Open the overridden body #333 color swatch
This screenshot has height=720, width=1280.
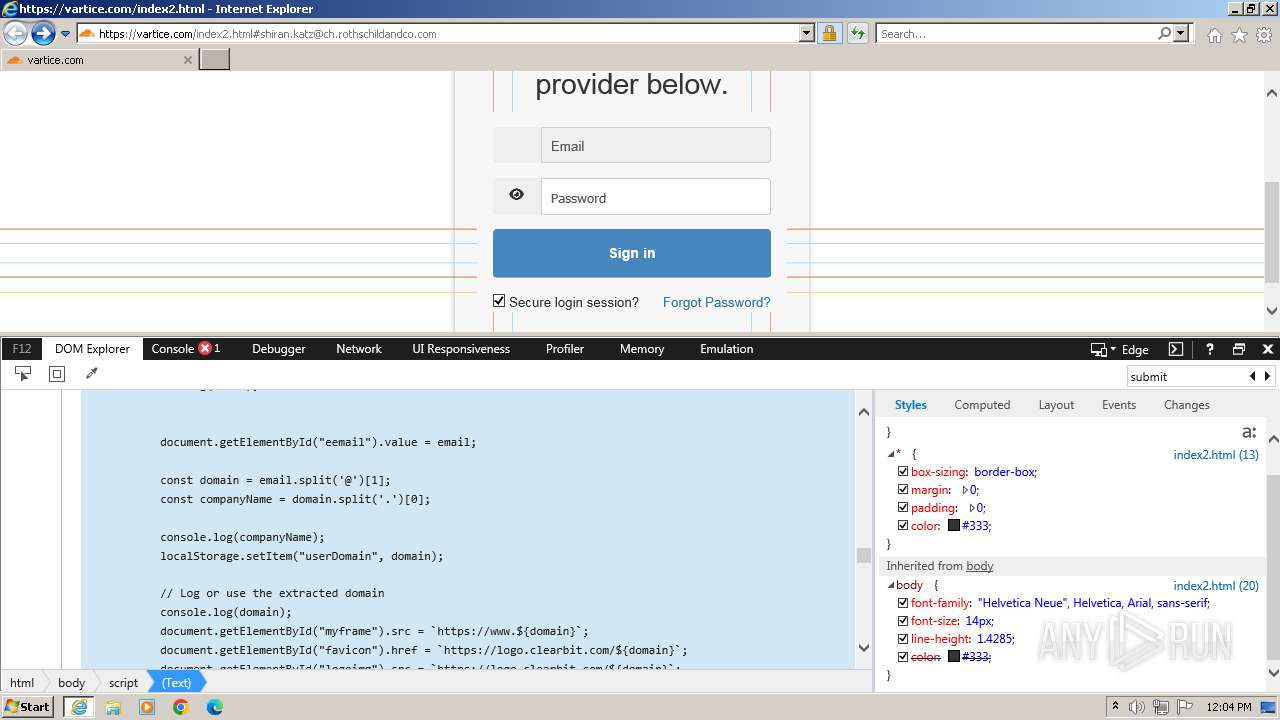click(954, 657)
